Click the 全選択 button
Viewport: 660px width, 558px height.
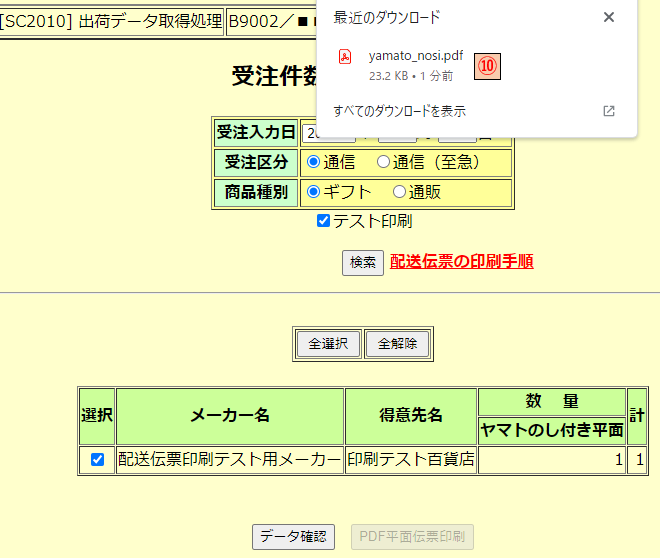(x=328, y=344)
